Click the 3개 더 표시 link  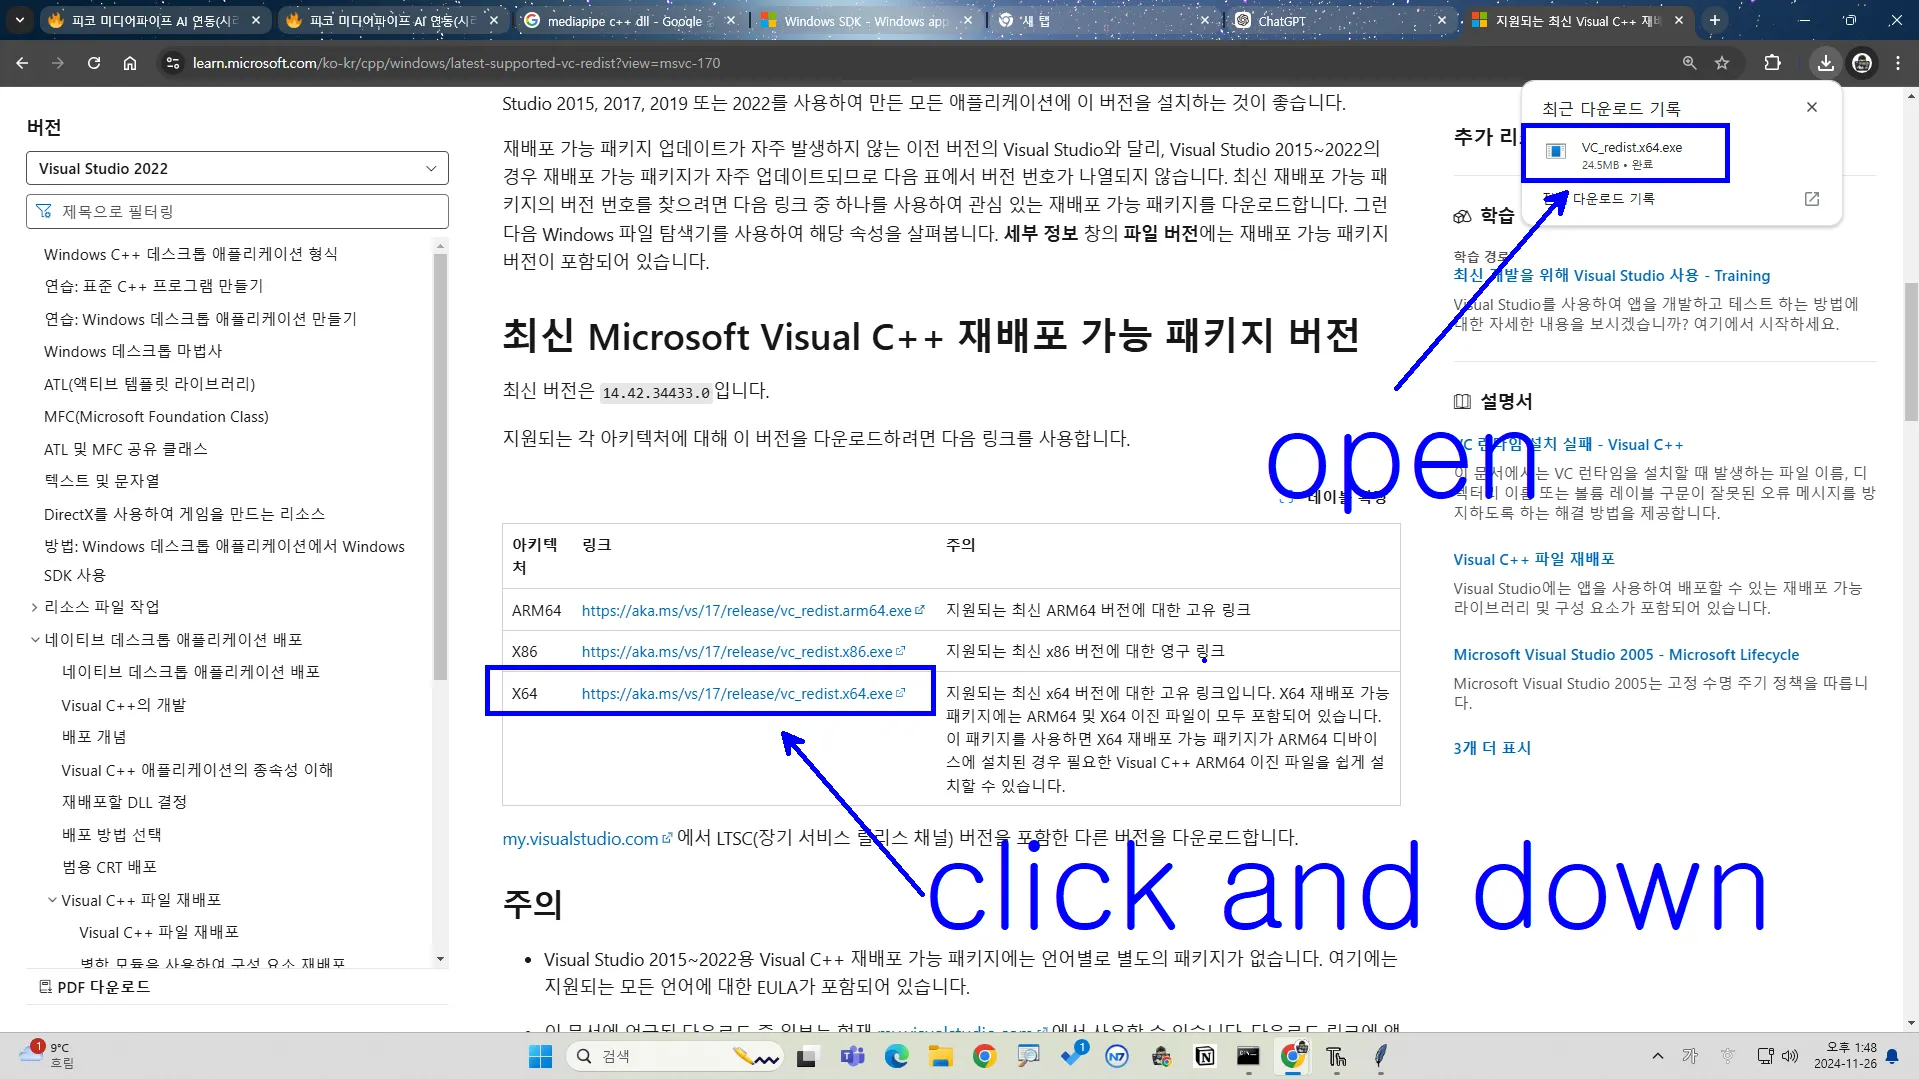[1492, 747]
